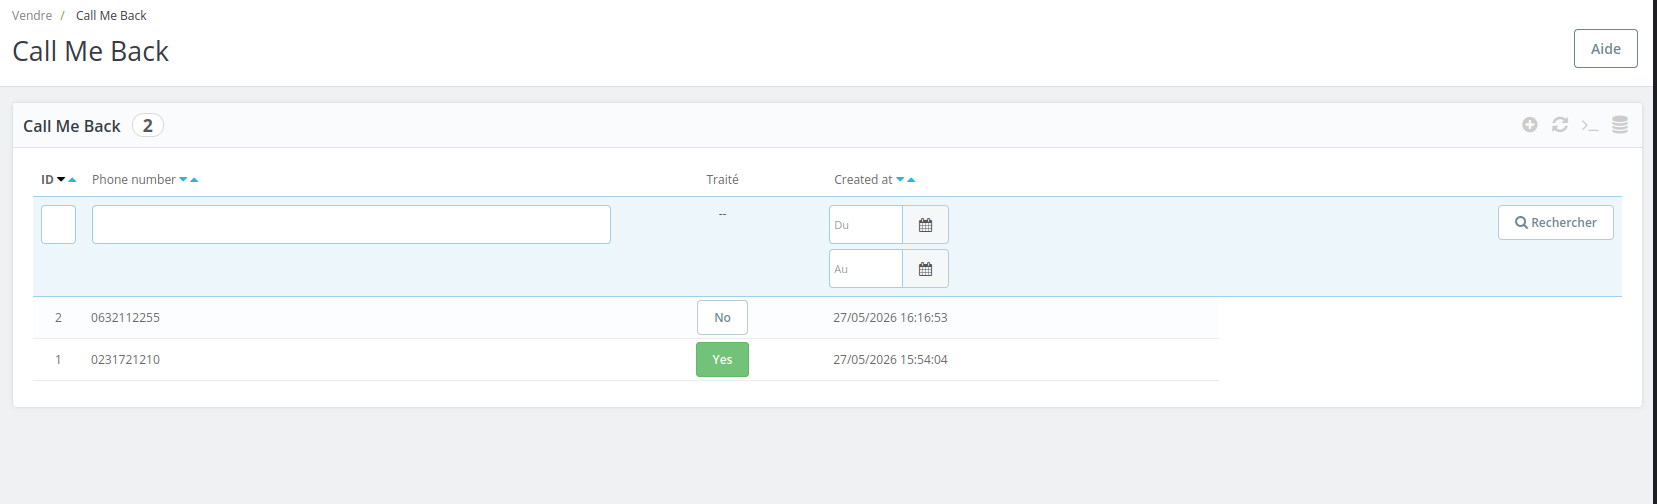Show the SQL query terminal icon
This screenshot has width=1657, height=504.
click(x=1590, y=125)
